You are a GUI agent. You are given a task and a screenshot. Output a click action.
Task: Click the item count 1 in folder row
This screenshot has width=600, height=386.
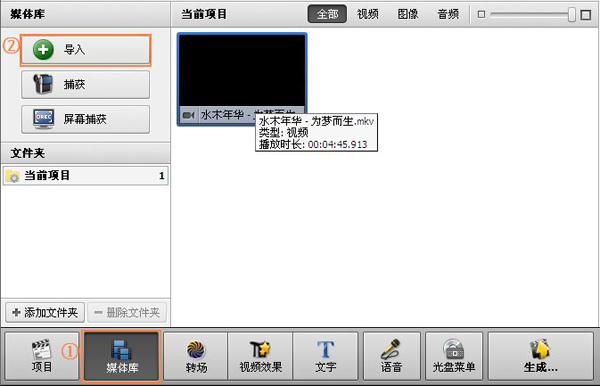[161, 176]
